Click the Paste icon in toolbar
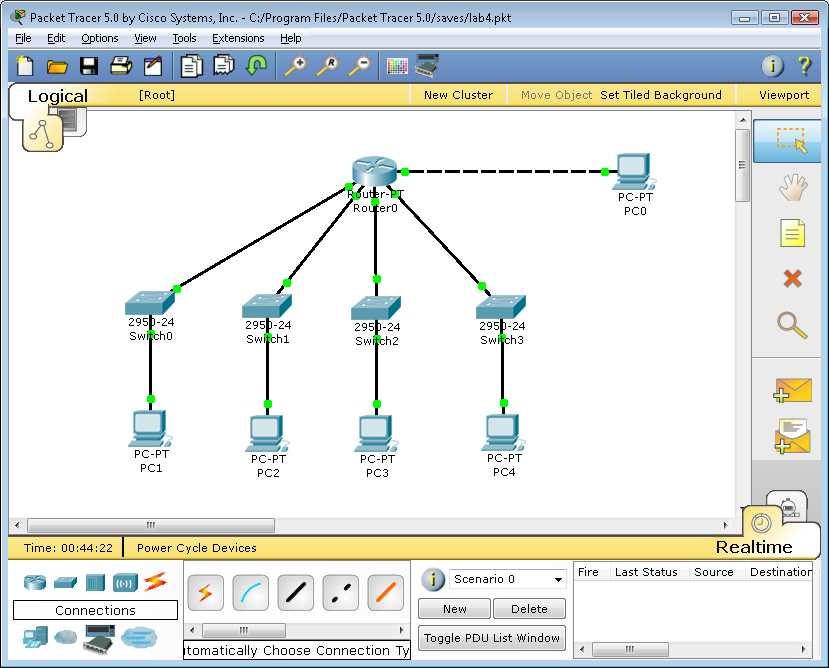 tap(224, 66)
